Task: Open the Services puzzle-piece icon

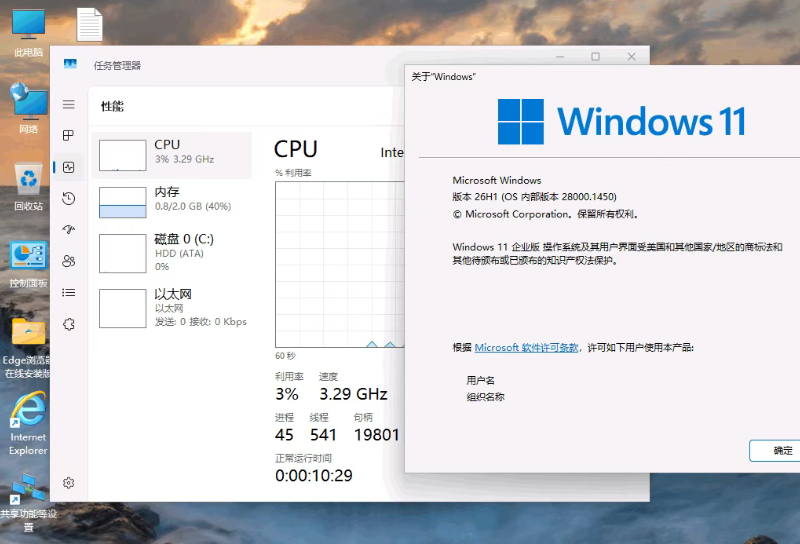Action: (x=69, y=323)
